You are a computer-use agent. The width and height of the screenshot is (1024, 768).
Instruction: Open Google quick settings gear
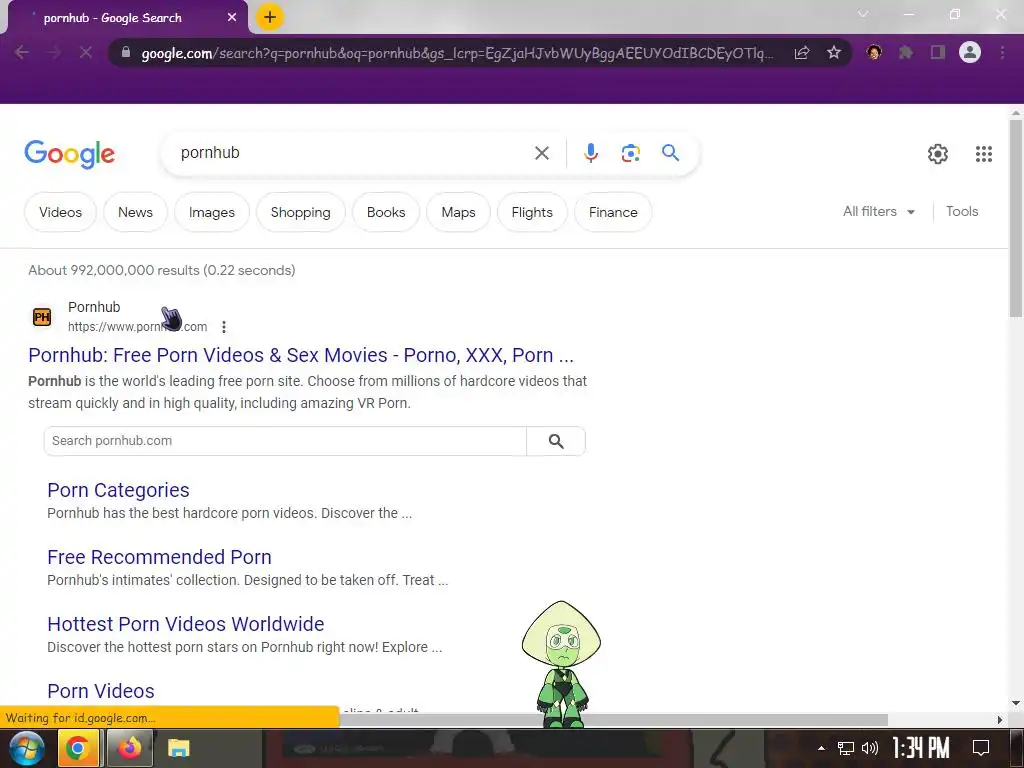click(938, 153)
